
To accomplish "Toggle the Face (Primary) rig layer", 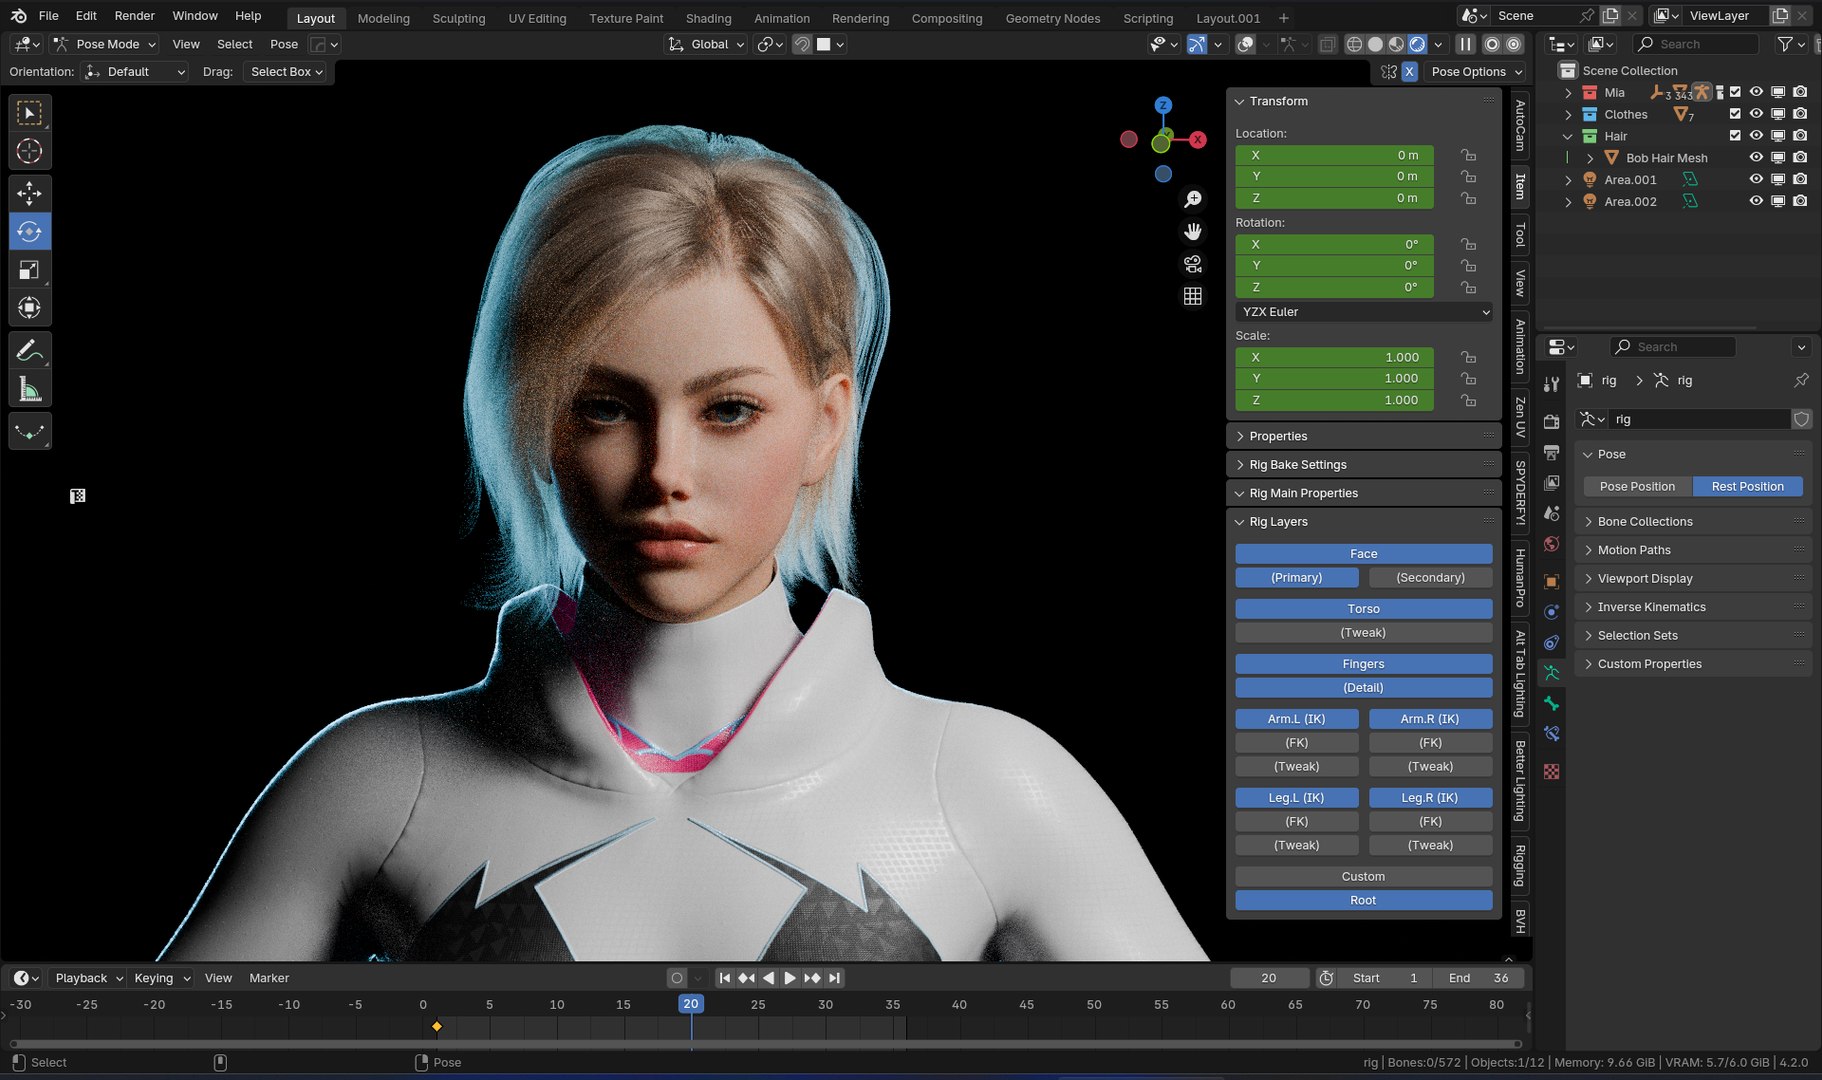I will point(1297,578).
